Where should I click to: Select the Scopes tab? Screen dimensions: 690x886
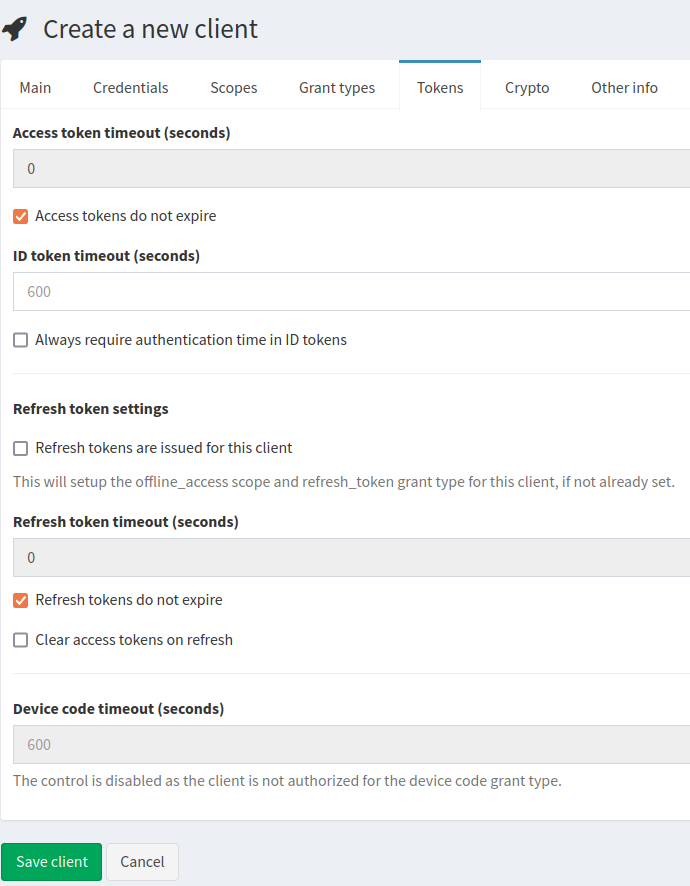pyautogui.click(x=233, y=87)
